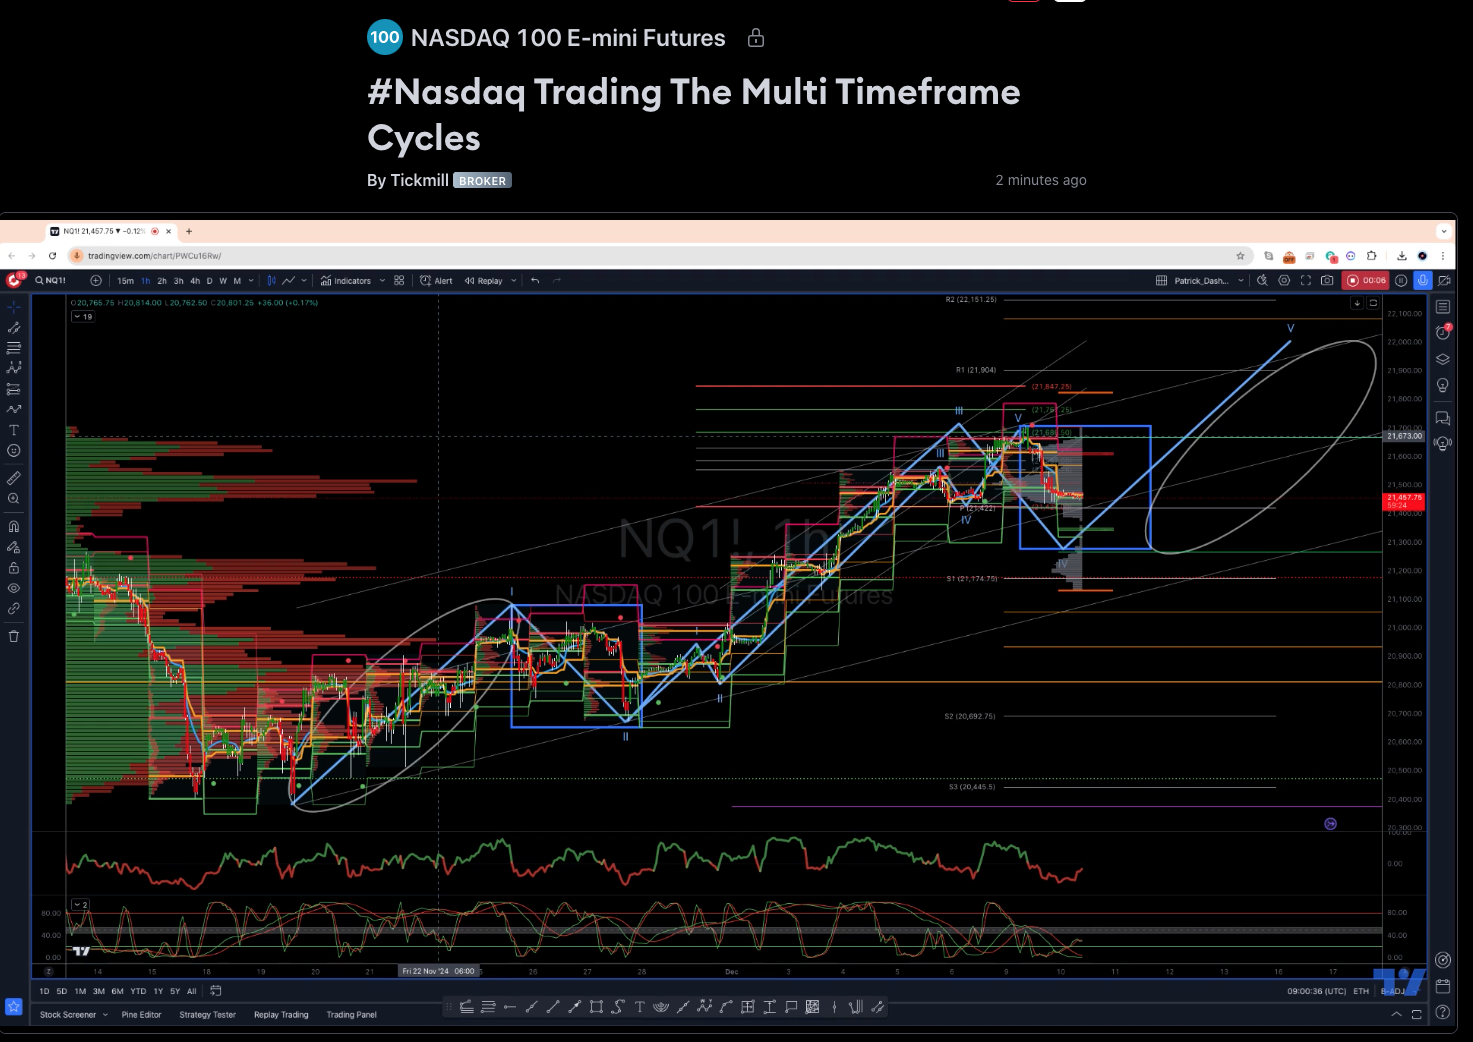Screen dimensions: 1473x1042
Task: Switch to the daily D timeframe
Action: point(209,281)
